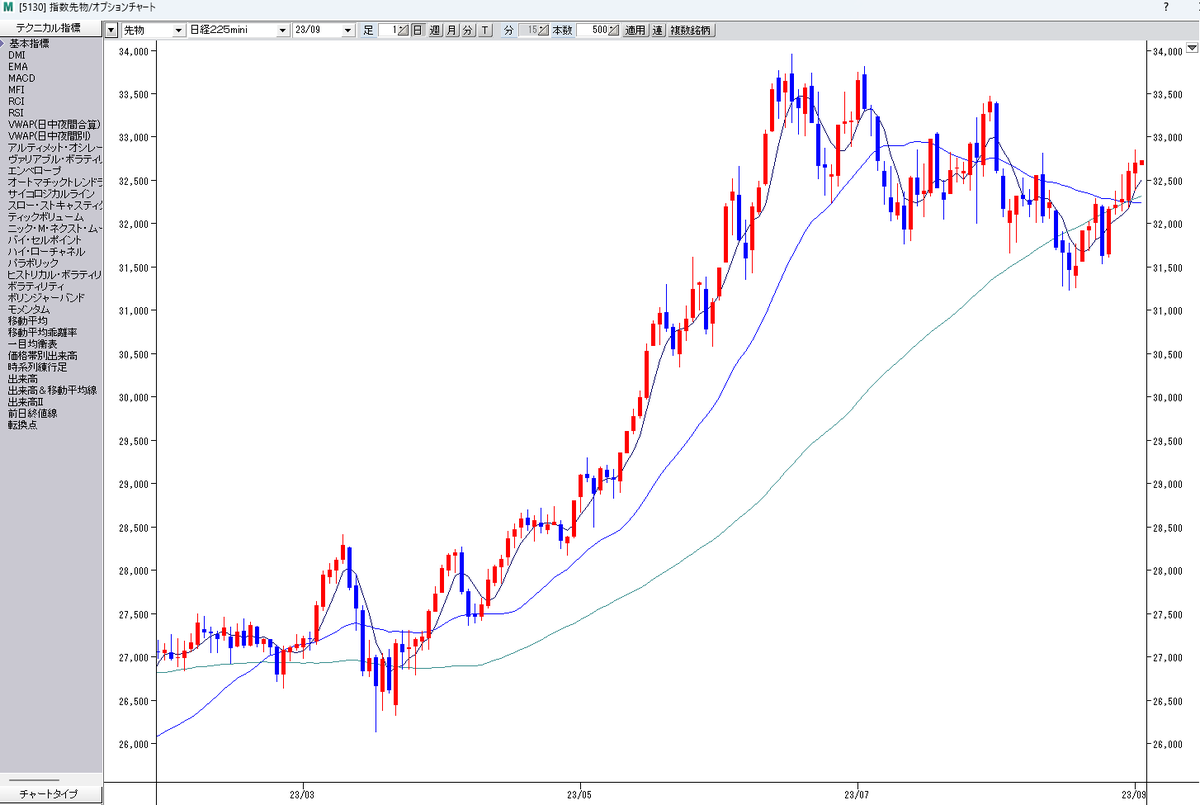Screen dimensions: 1200x805
Task: Click the 本数 stepper arrows
Action: (614, 30)
